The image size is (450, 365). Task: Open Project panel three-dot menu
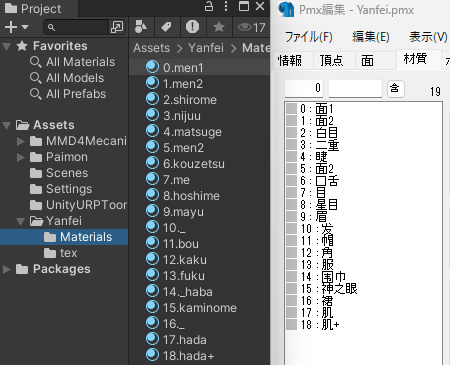tap(226, 6)
